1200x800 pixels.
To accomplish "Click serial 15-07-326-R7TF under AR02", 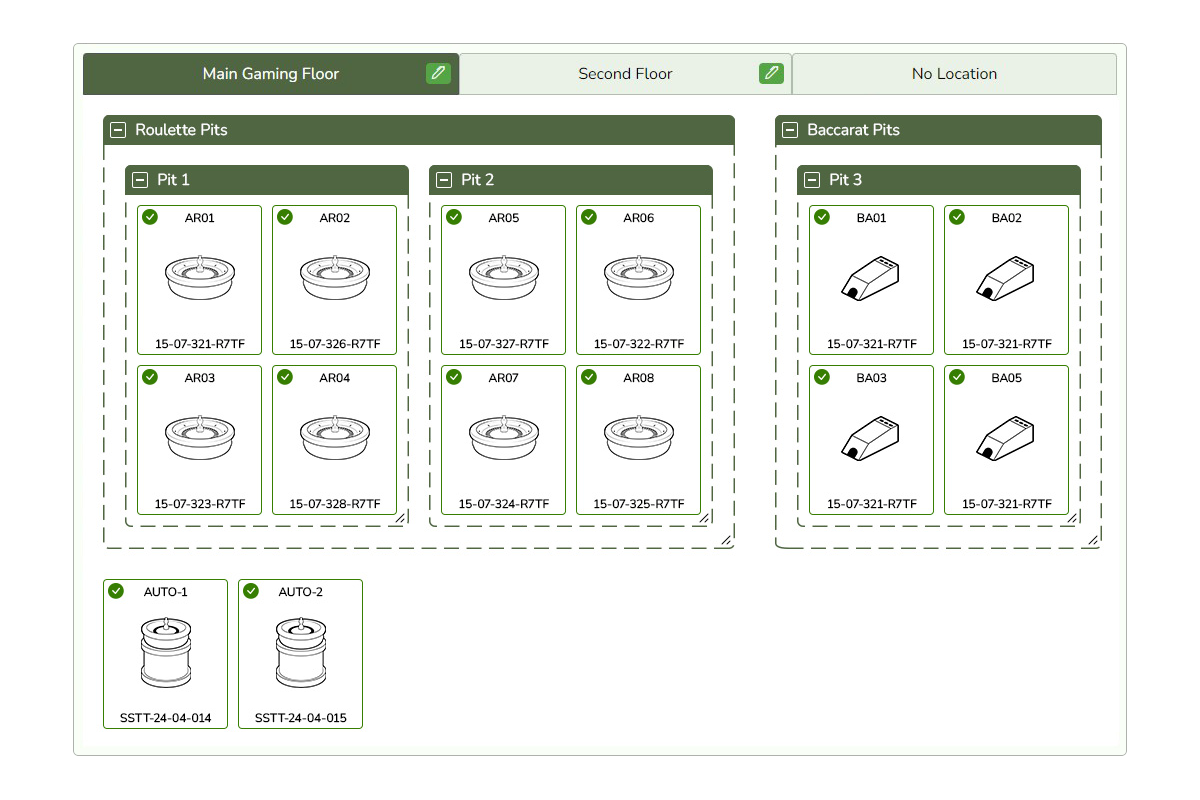I will coord(335,344).
